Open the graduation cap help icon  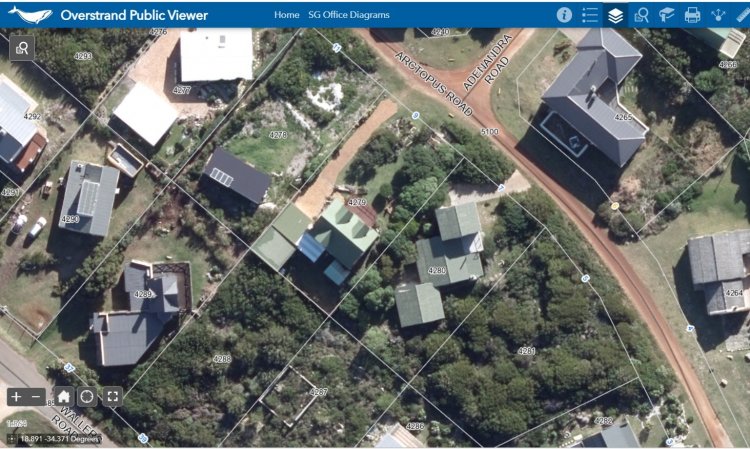coord(666,15)
